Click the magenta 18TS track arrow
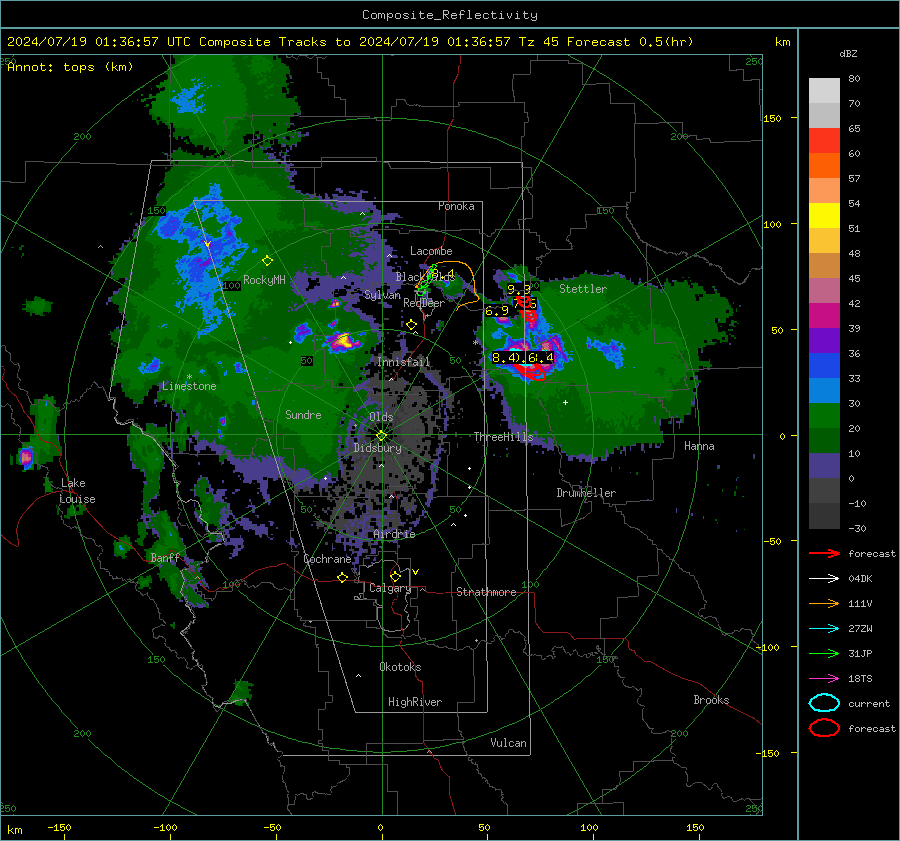900x841 pixels. coord(824,679)
